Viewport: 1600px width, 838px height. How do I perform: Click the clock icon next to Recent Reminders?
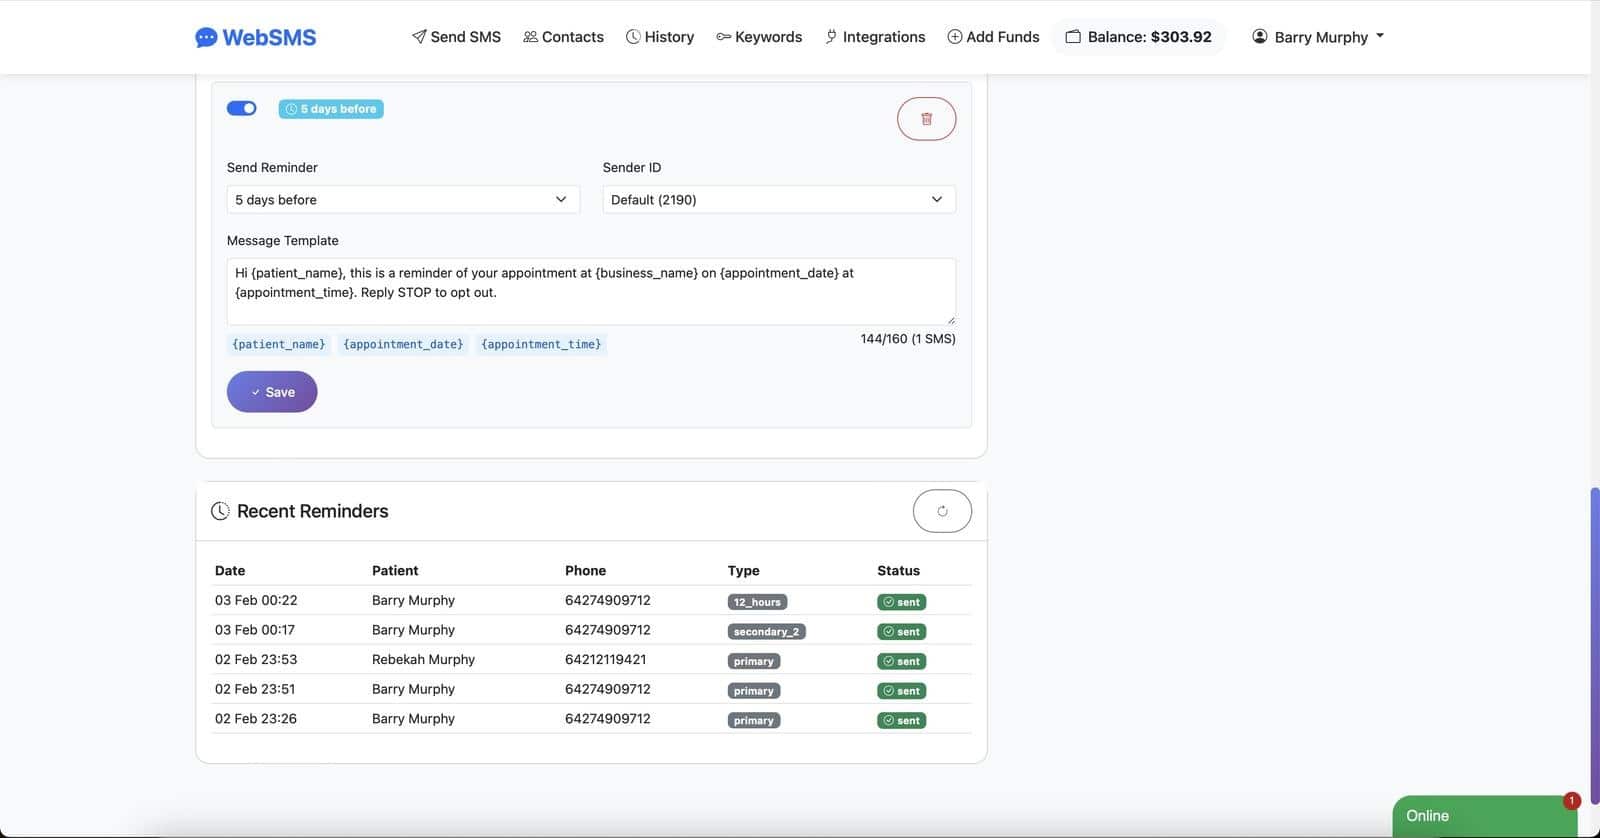[220, 511]
